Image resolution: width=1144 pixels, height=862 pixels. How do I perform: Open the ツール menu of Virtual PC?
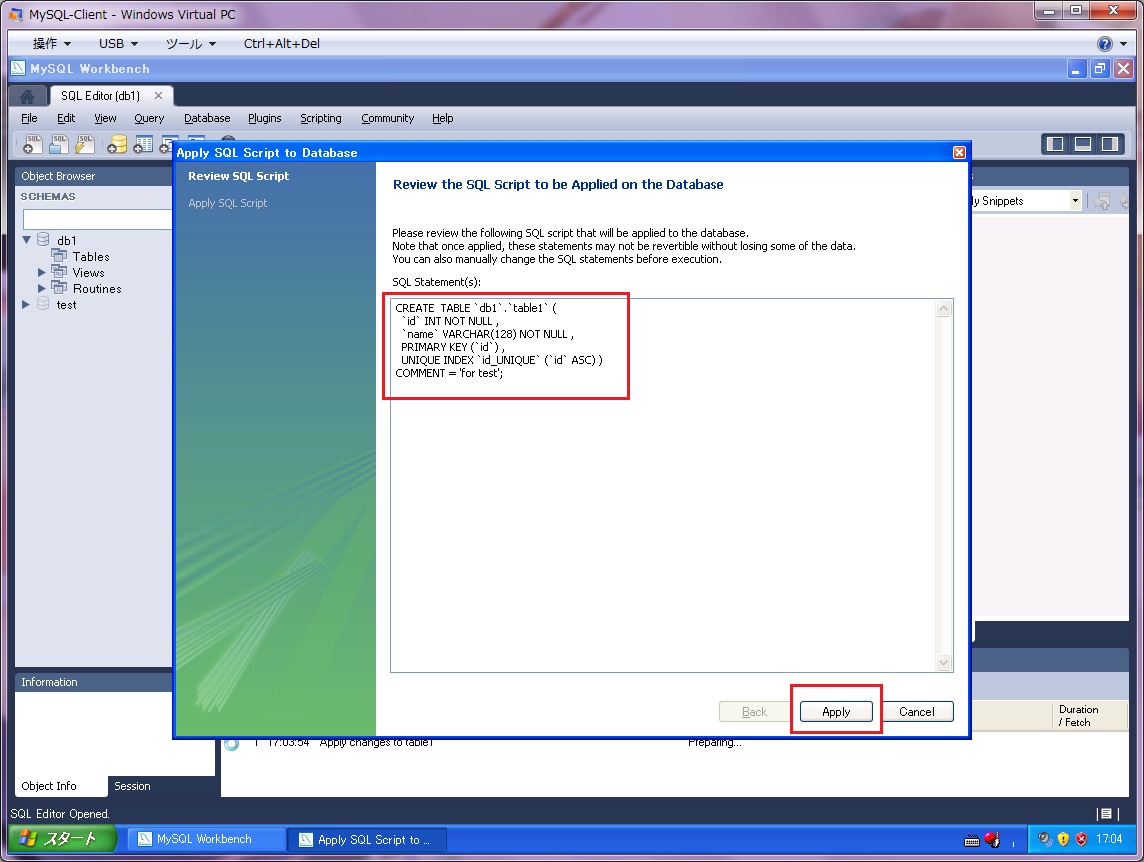tap(191, 44)
